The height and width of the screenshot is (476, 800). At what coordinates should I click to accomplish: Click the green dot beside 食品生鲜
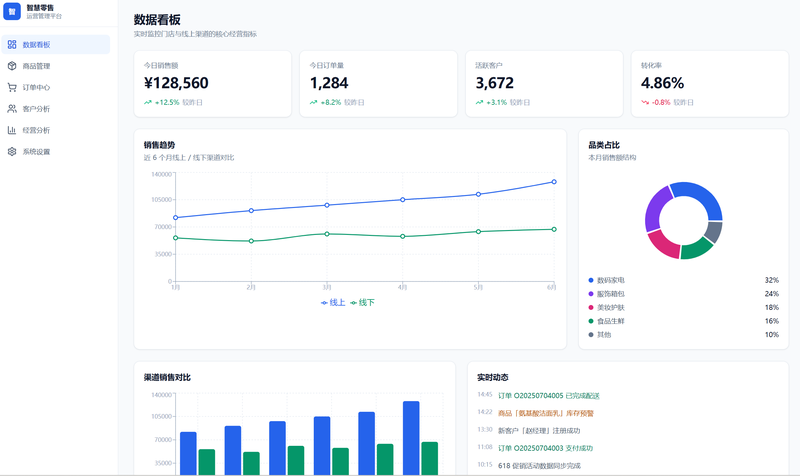(x=591, y=321)
